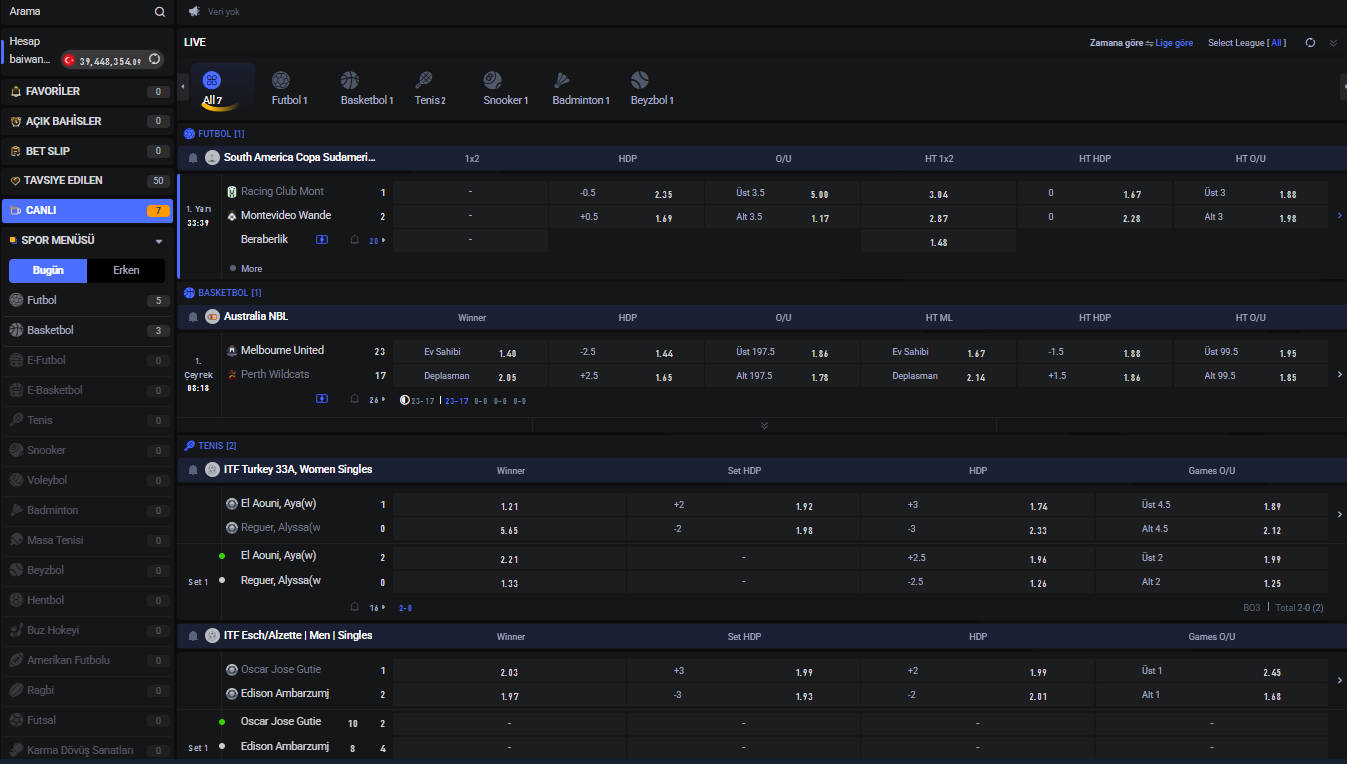Open the megaphone announcements icon
The width and height of the screenshot is (1347, 764).
(194, 12)
